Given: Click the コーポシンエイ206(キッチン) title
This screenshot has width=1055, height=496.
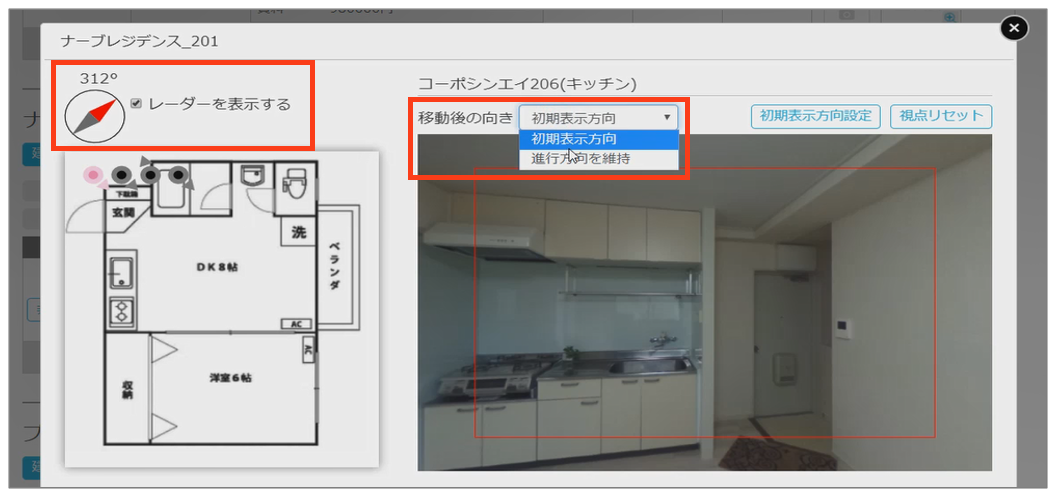Looking at the screenshot, I should (x=527, y=84).
